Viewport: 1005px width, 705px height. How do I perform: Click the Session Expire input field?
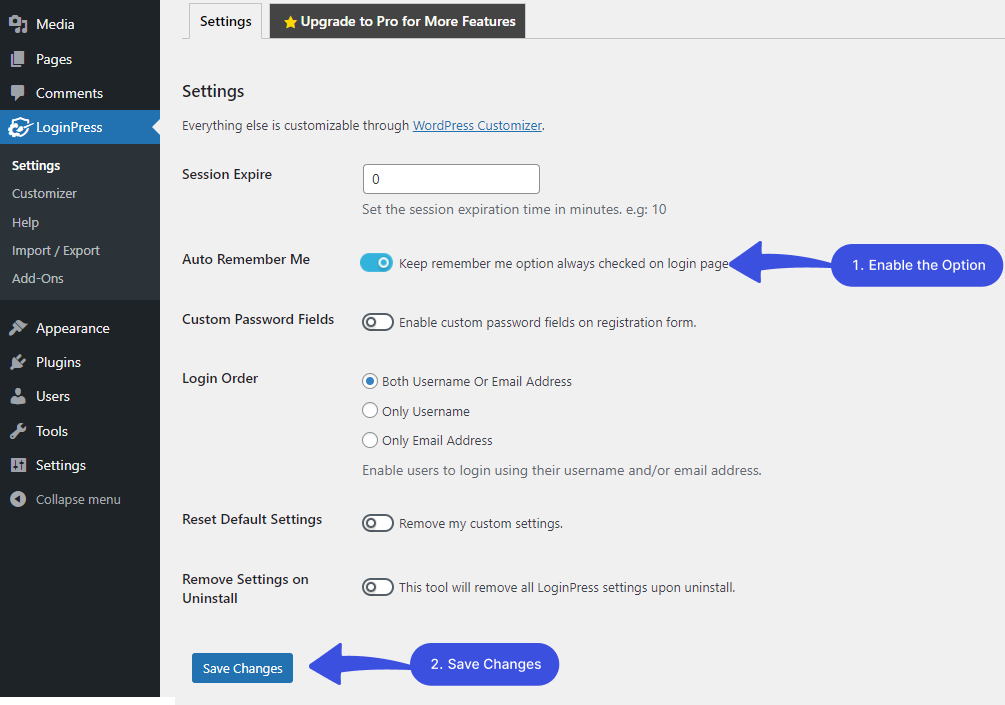pos(451,179)
